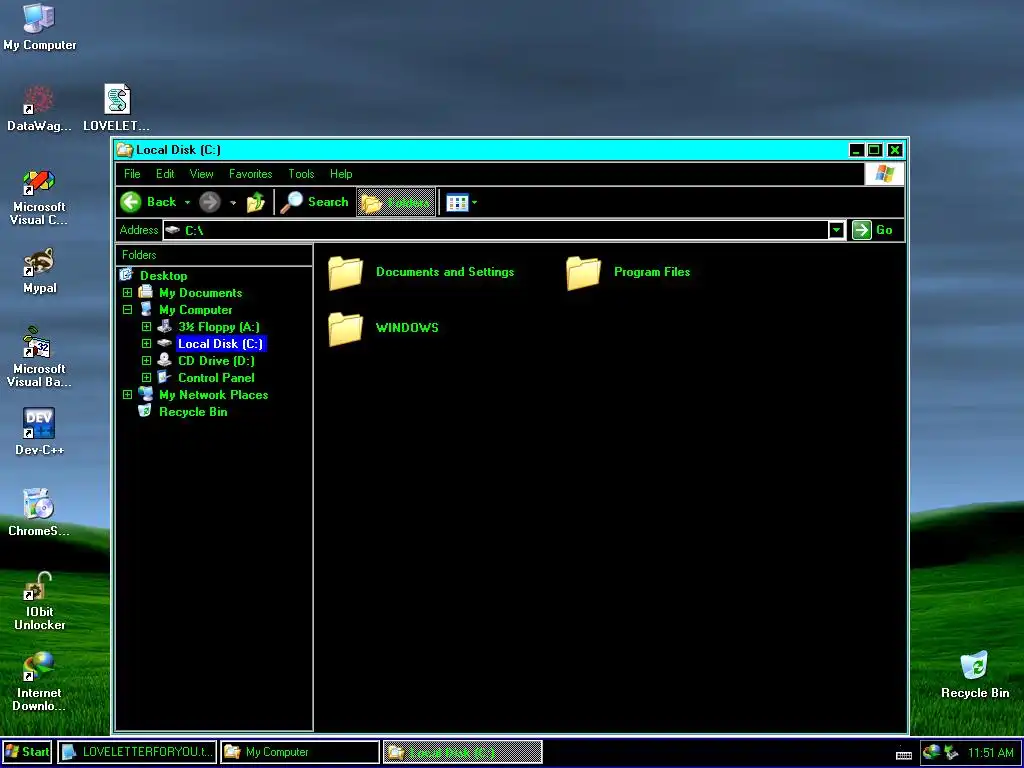Click the safely remove hardware tray icon
This screenshot has width=1024, height=768.
pyautogui.click(x=952, y=752)
